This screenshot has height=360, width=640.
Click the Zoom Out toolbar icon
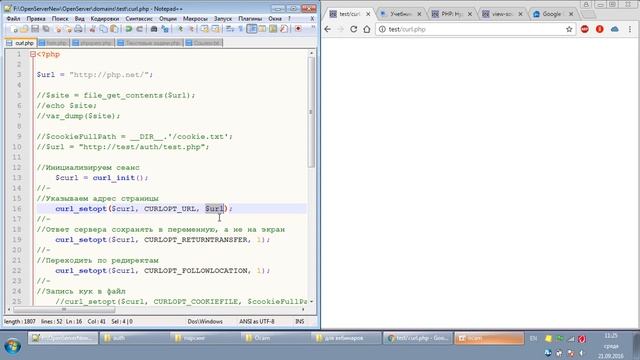click(191, 29)
